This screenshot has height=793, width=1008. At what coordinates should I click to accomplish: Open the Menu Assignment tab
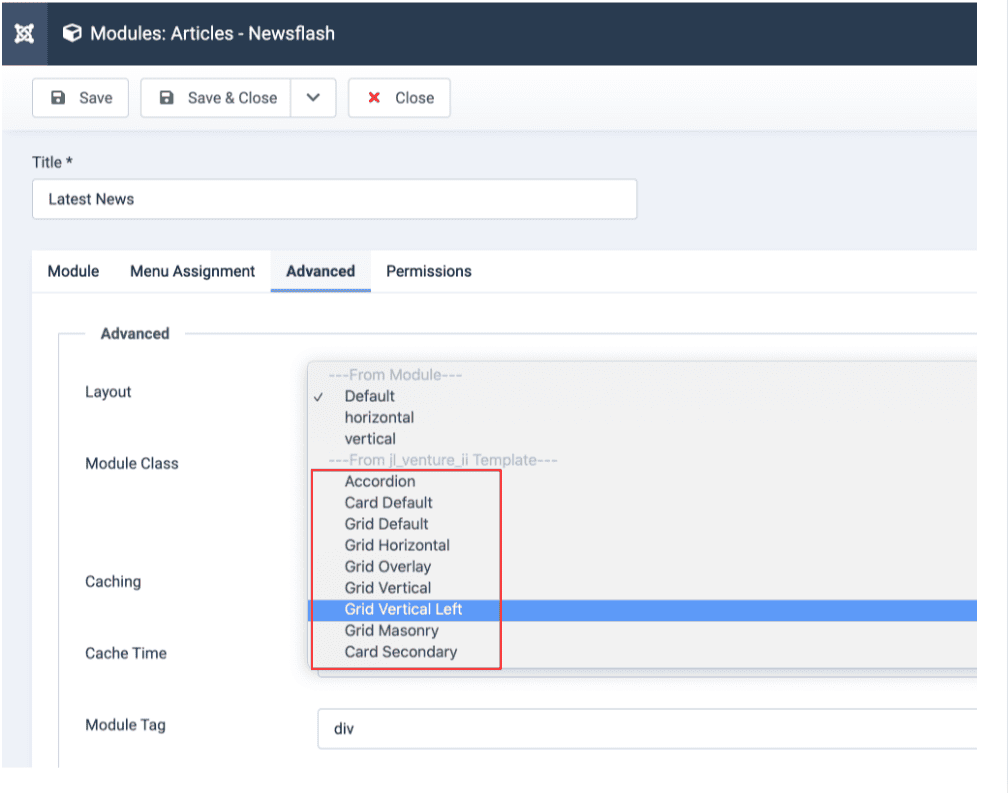pos(192,271)
